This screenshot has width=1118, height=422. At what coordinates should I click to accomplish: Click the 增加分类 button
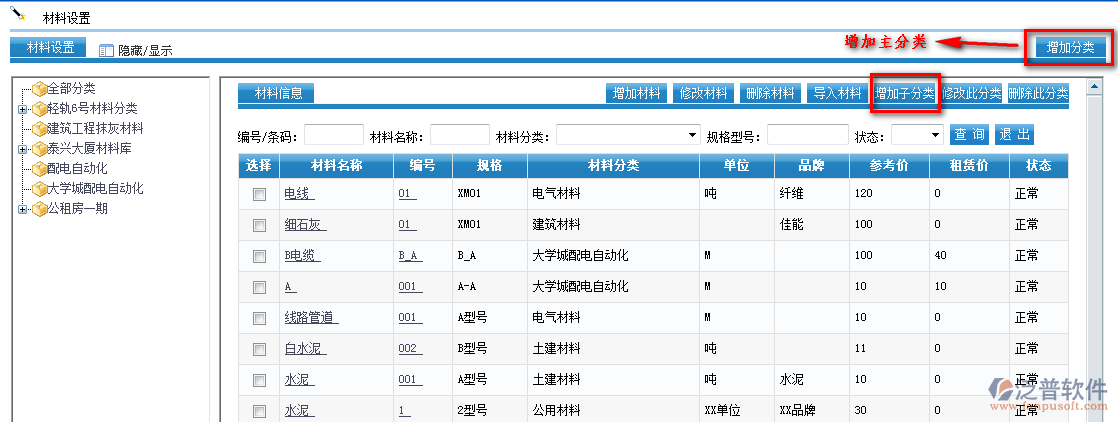1070,48
